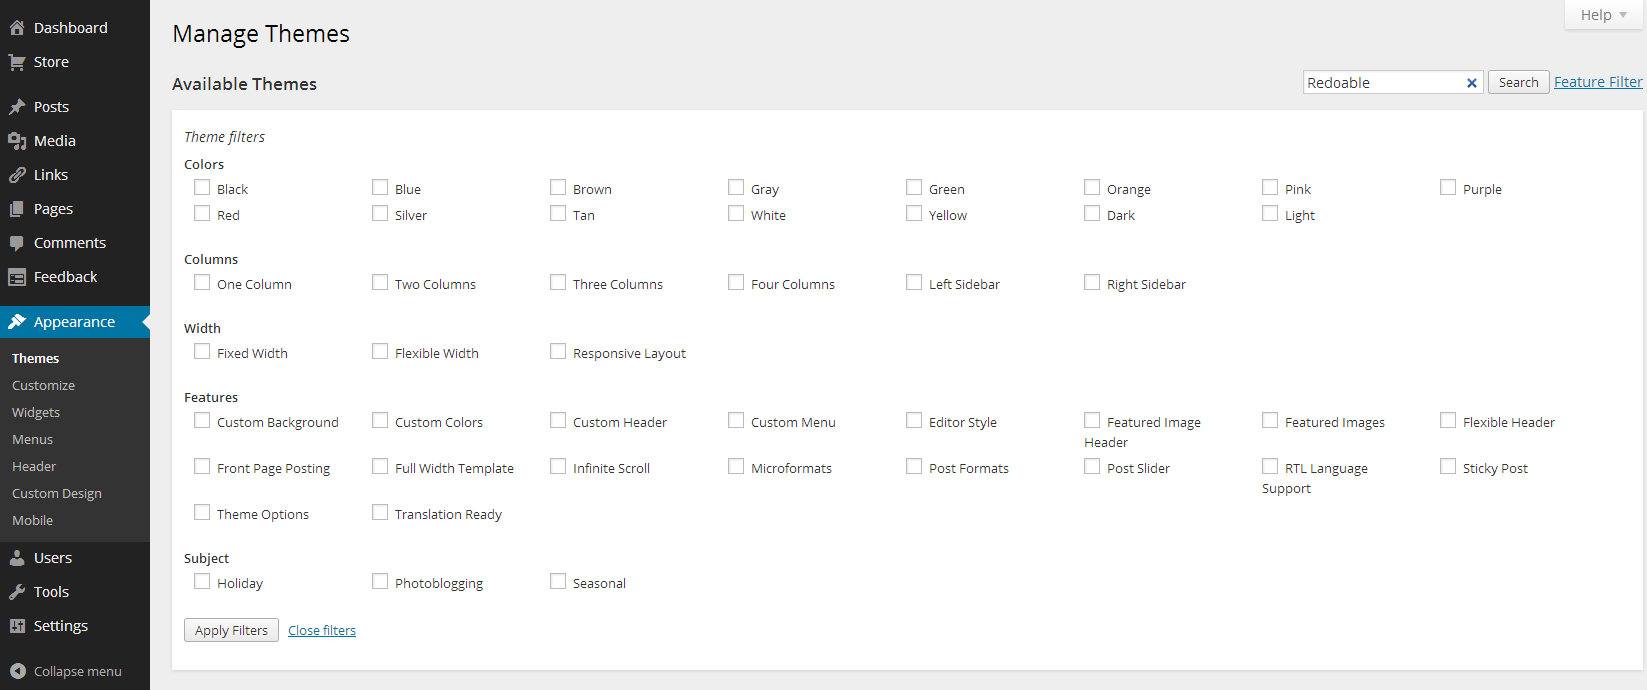Click the Links chain icon
The height and width of the screenshot is (690, 1647).
pyautogui.click(x=17, y=175)
